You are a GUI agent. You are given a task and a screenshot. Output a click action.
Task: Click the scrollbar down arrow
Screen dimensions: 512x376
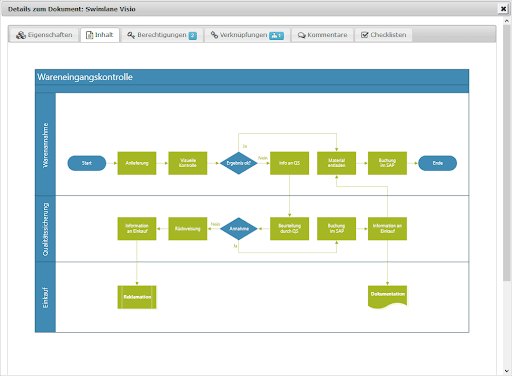(x=507, y=371)
